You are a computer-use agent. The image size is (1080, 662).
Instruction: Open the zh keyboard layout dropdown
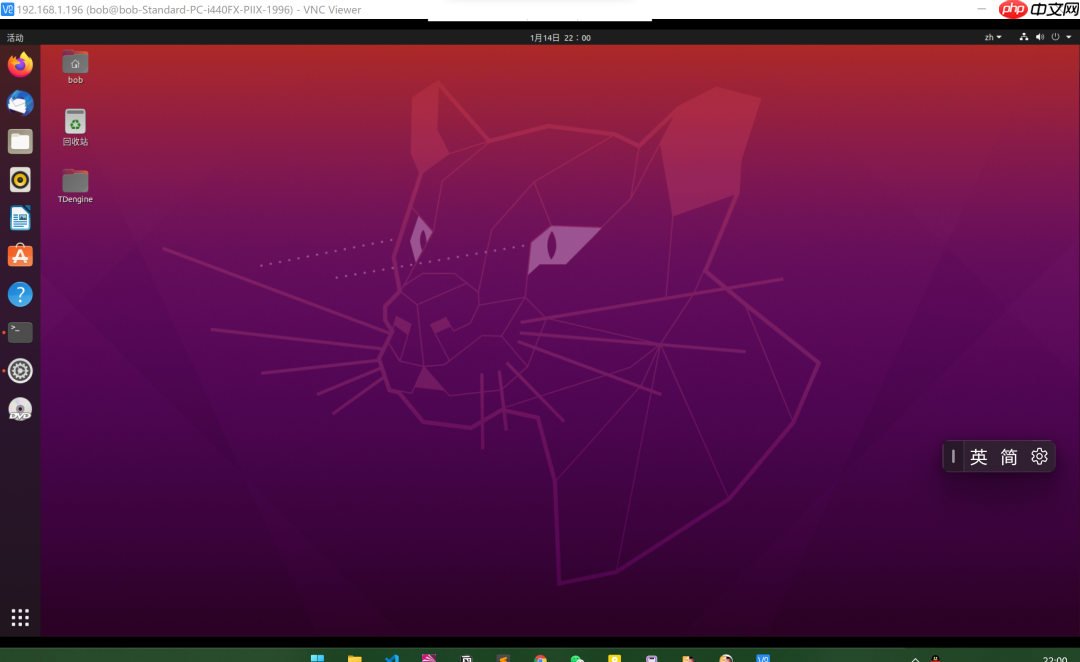click(x=991, y=37)
